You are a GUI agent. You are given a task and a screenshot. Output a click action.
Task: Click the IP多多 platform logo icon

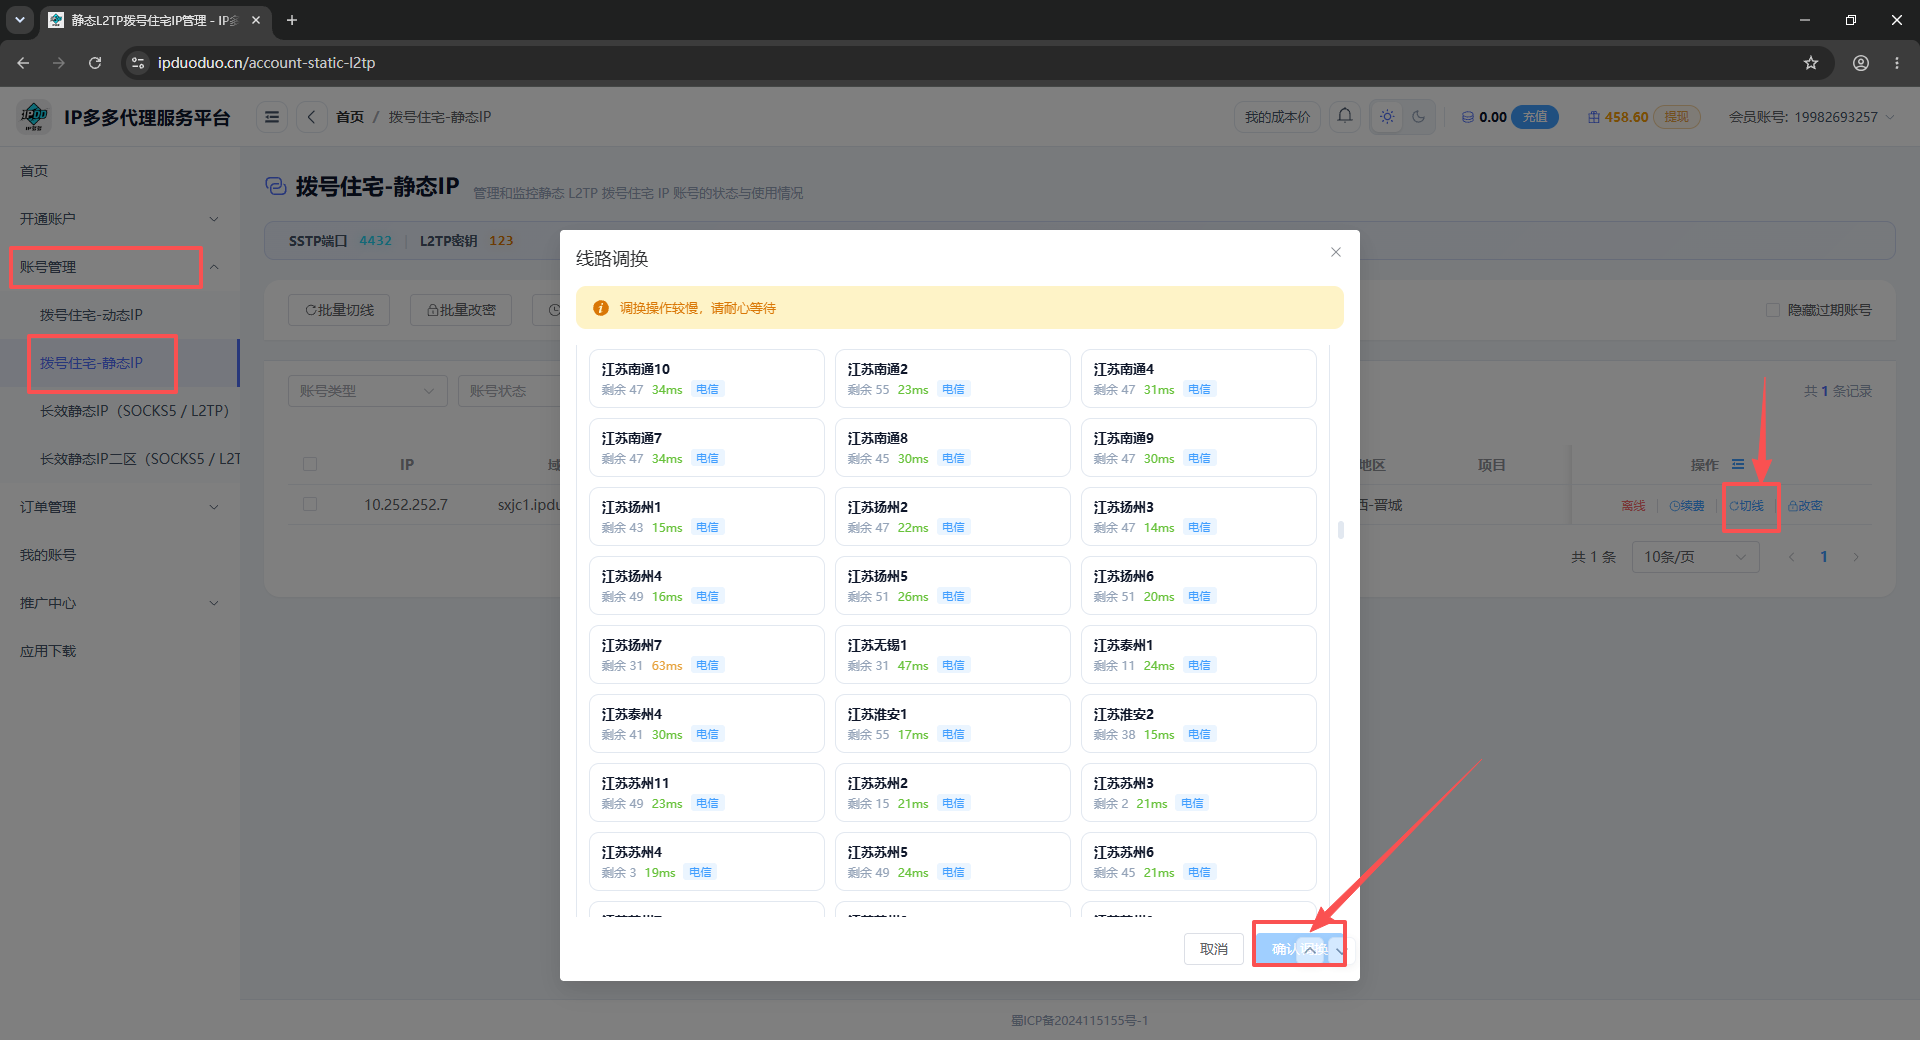coord(35,117)
